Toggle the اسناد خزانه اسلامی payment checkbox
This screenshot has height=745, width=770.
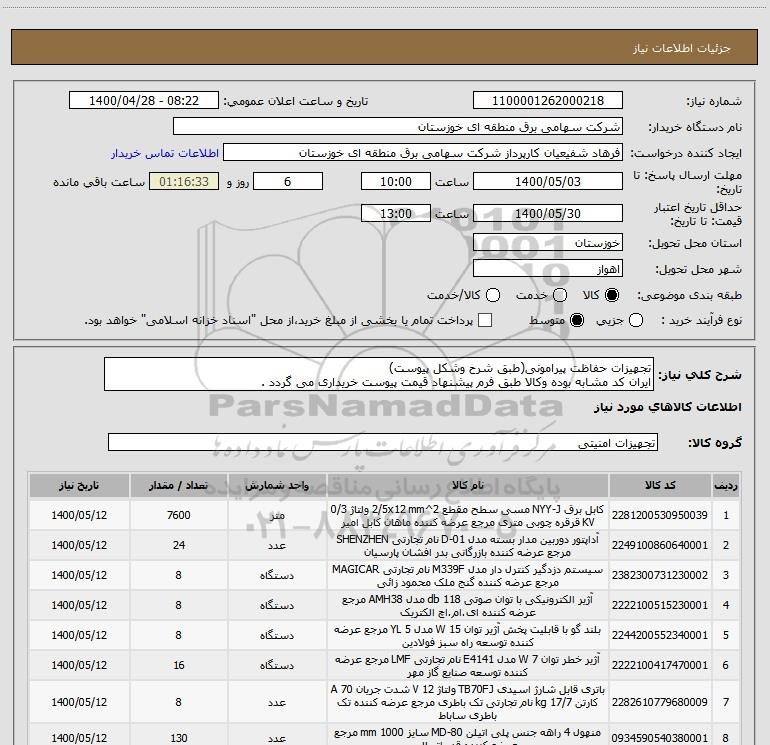point(485,320)
